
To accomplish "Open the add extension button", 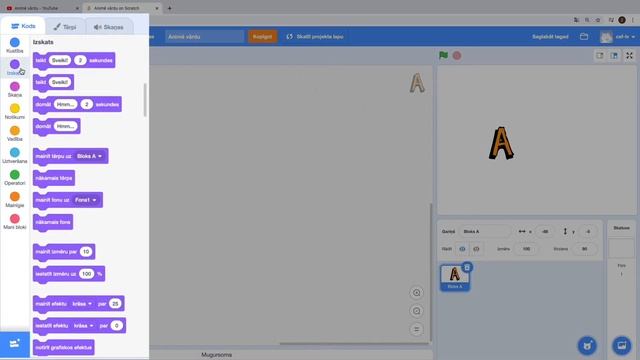I will click(15, 344).
